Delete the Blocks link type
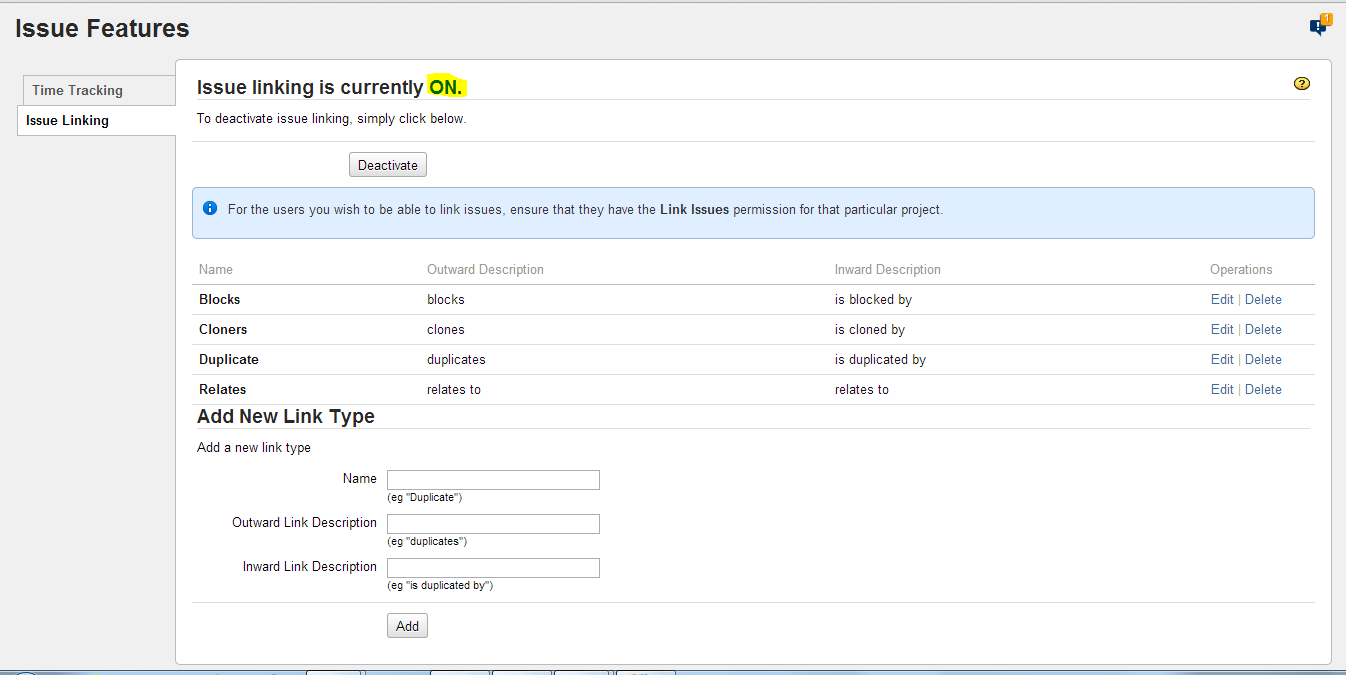Viewport: 1346px width, 675px height. [1263, 299]
